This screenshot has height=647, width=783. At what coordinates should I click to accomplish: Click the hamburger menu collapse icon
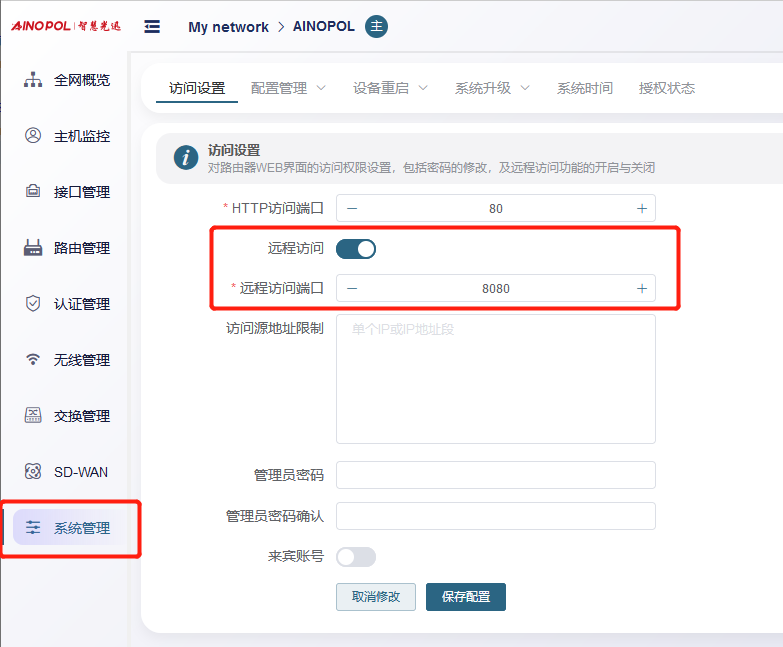point(152,26)
